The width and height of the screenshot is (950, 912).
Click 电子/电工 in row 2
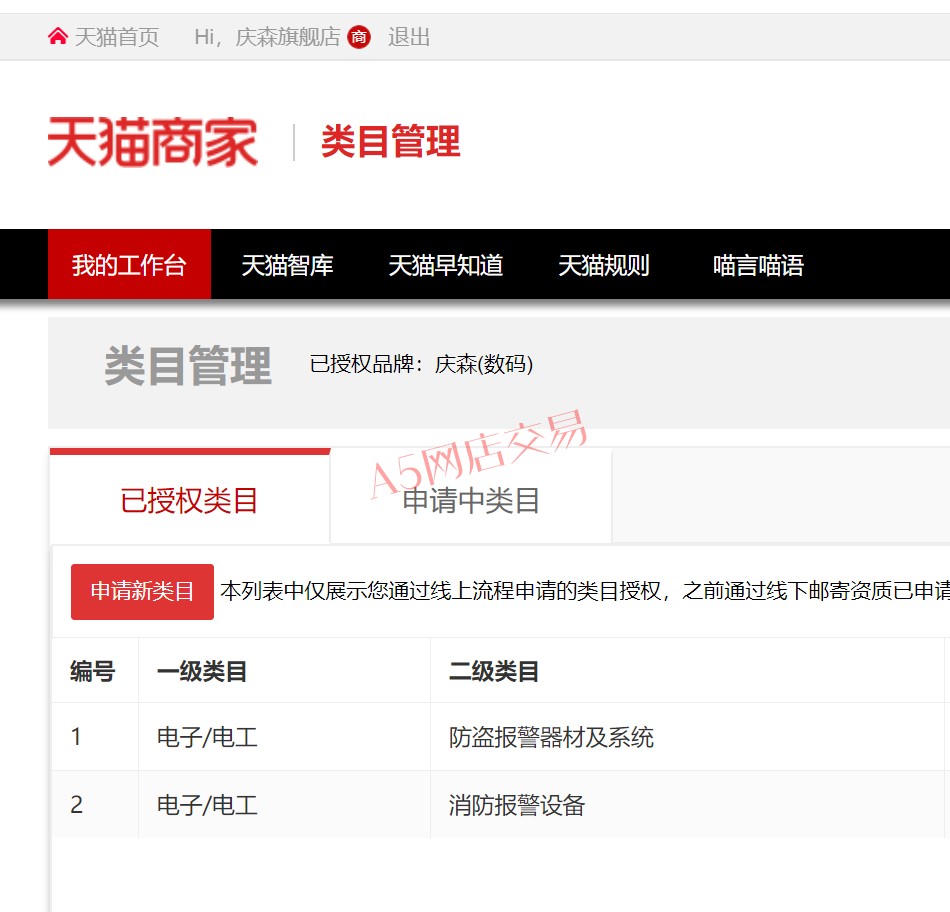click(207, 805)
